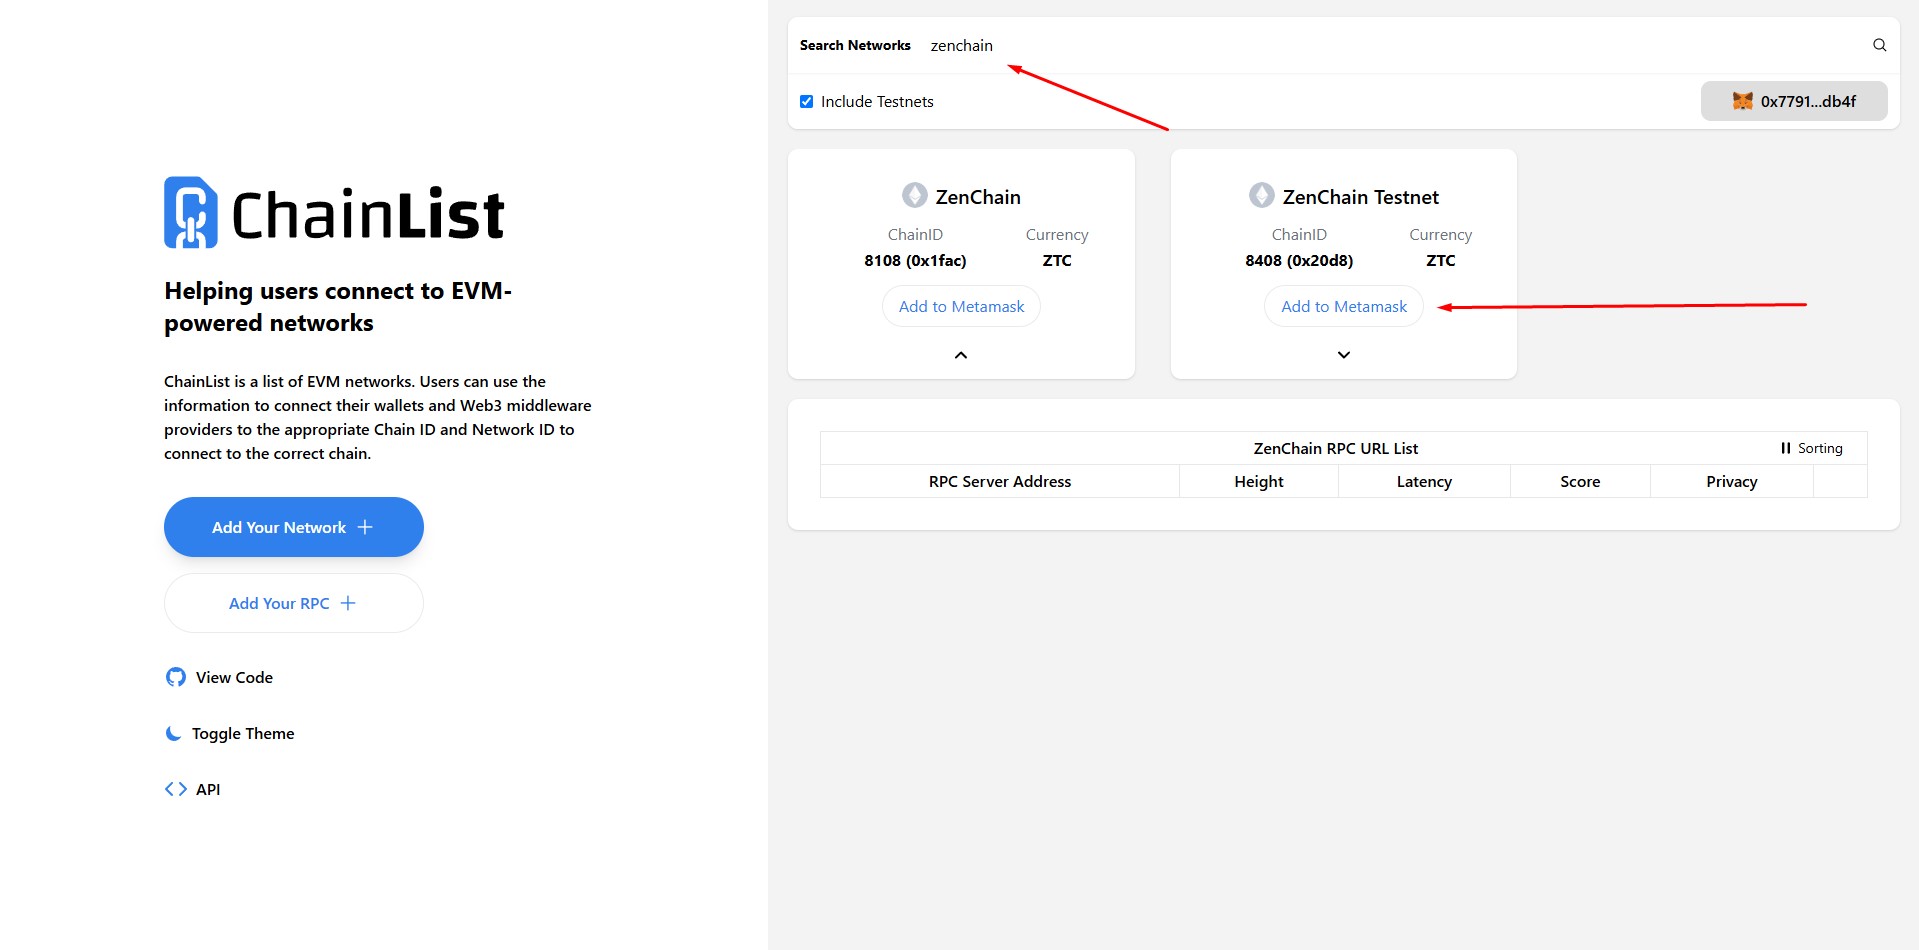This screenshot has width=1919, height=950.
Task: Click the ZenChain Testnet logo icon
Action: point(1261,195)
